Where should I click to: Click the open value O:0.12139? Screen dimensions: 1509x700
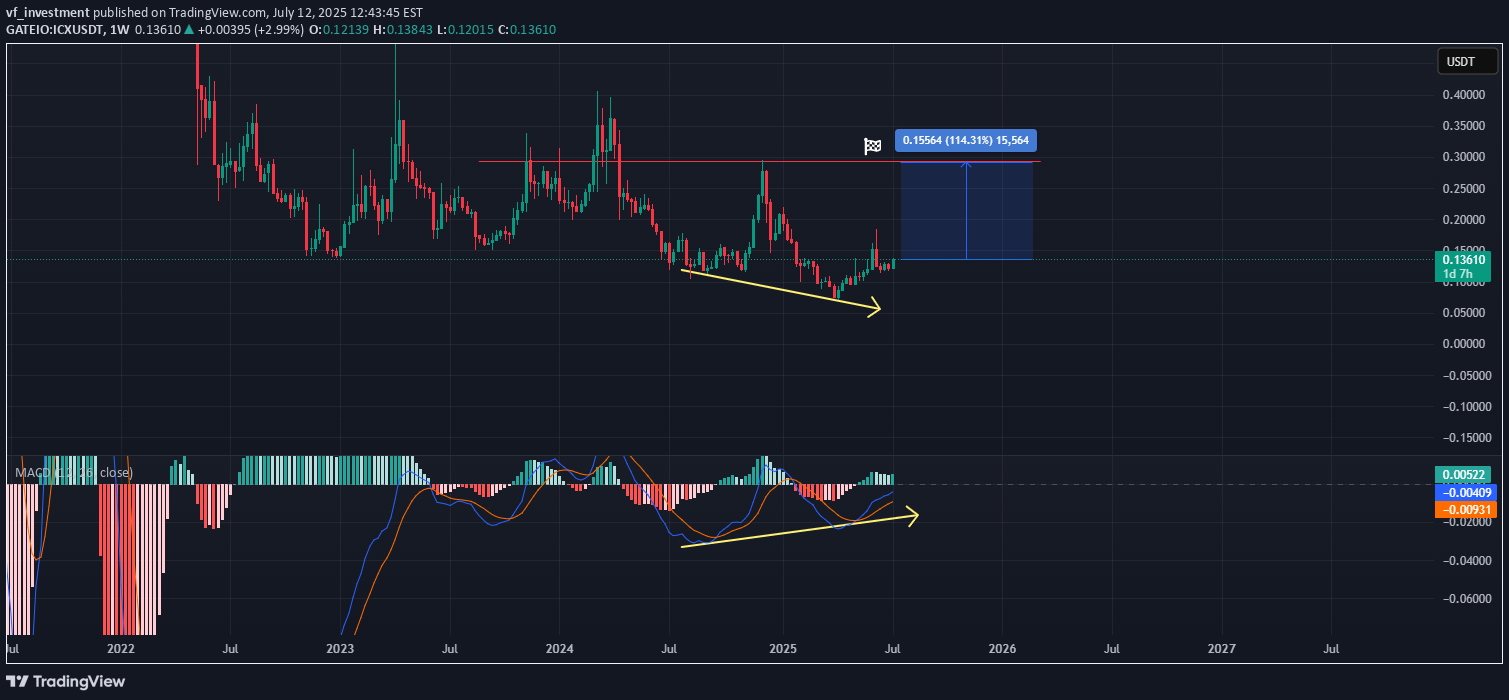338,29
